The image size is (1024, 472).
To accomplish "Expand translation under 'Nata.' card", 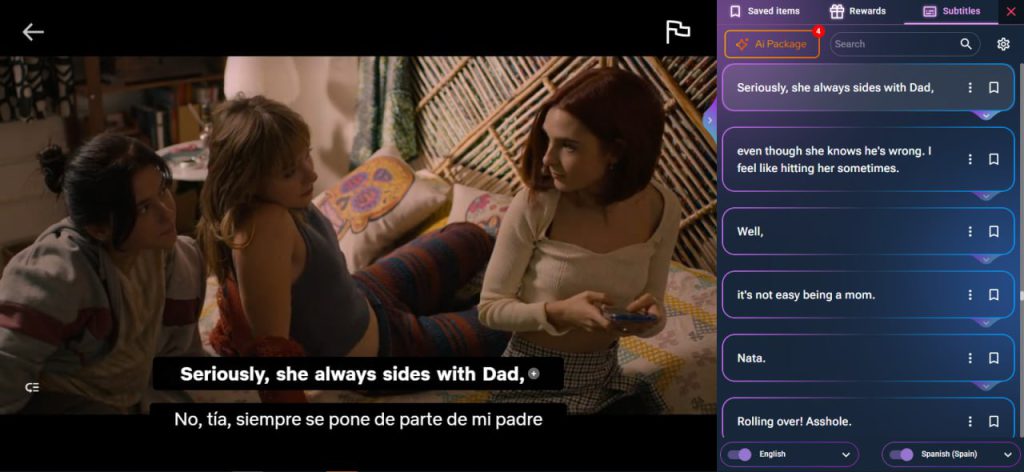I will click(986, 386).
